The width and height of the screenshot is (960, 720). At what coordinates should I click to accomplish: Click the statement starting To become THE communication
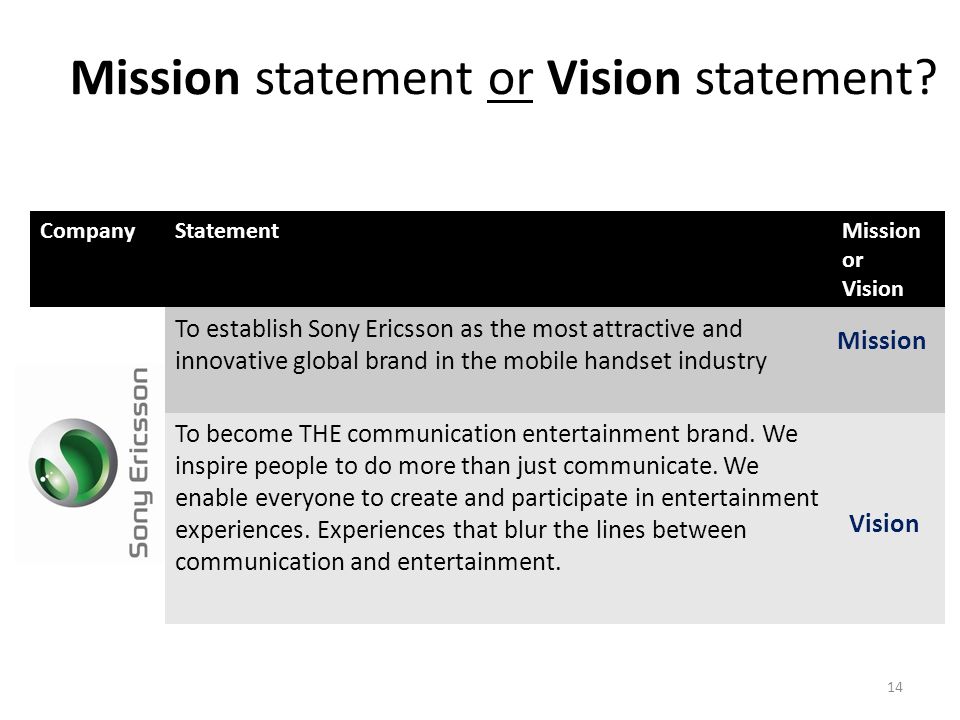point(497,498)
